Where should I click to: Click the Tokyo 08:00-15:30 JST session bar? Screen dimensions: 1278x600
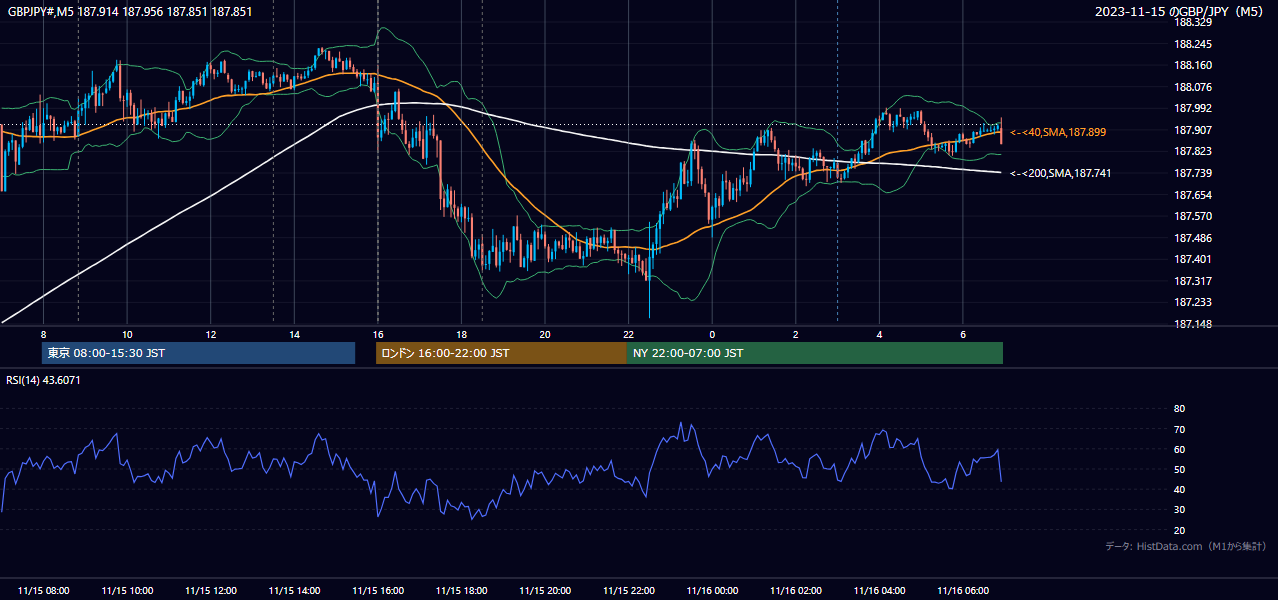click(198, 353)
